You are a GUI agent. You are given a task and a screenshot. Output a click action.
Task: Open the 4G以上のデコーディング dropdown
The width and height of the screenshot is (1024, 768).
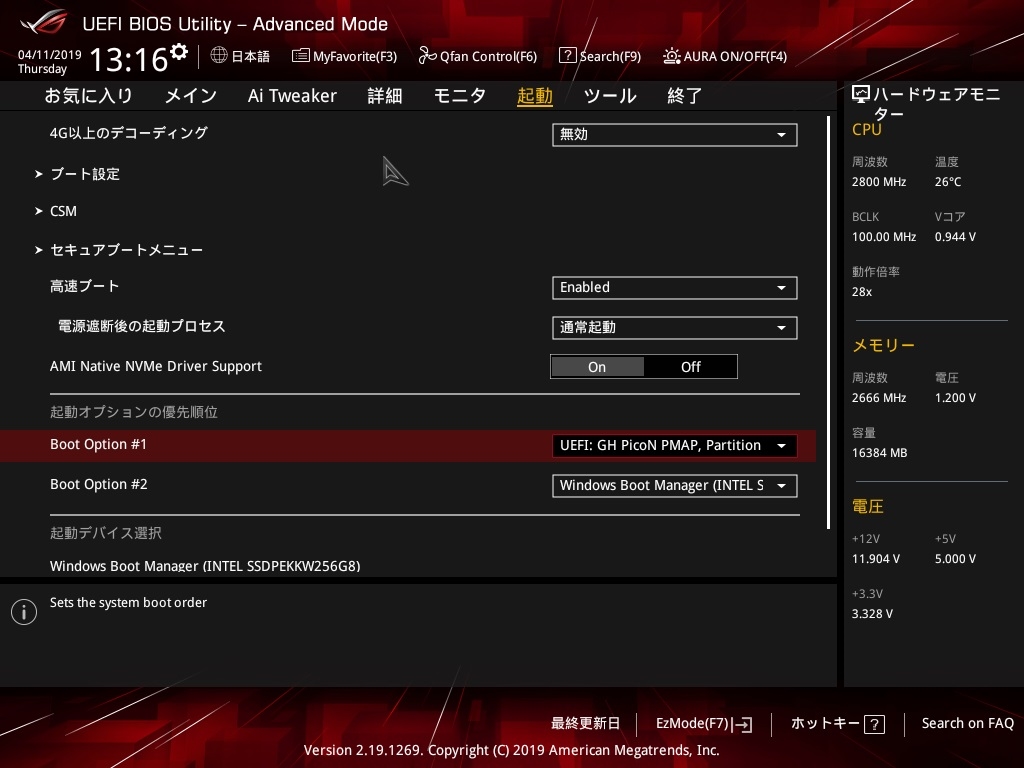[x=675, y=135]
